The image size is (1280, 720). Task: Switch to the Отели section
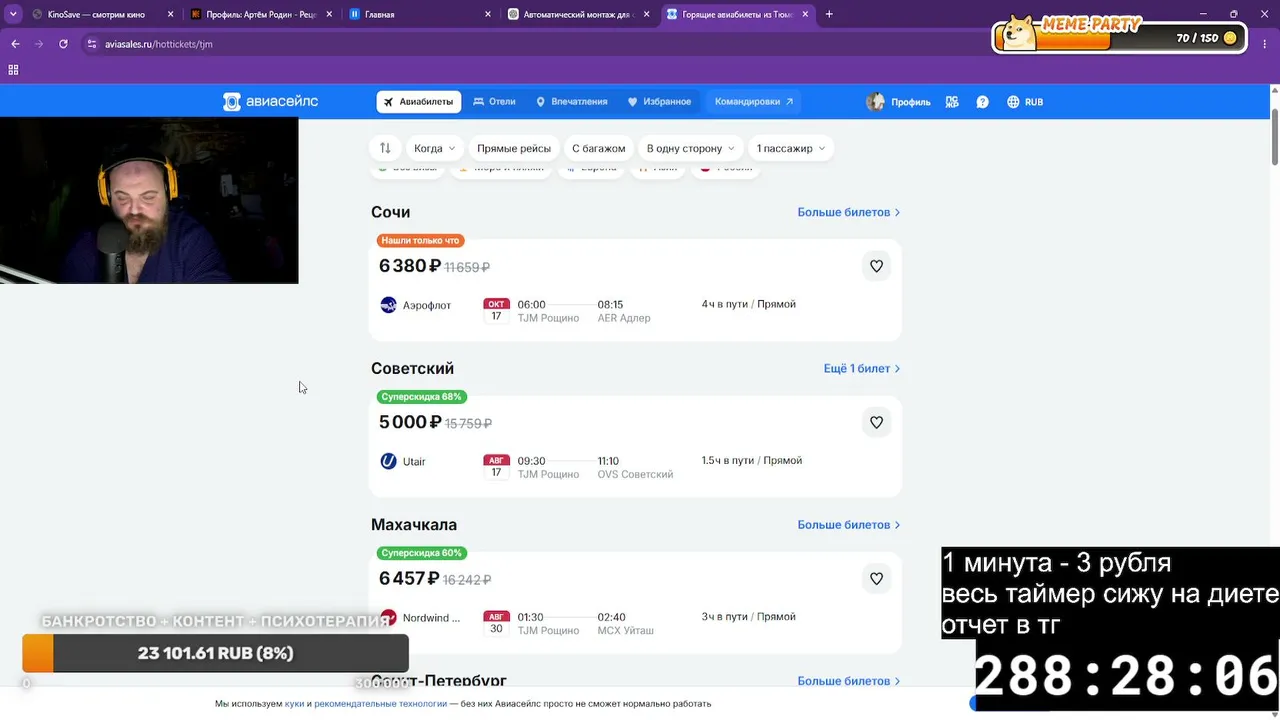[x=494, y=102]
